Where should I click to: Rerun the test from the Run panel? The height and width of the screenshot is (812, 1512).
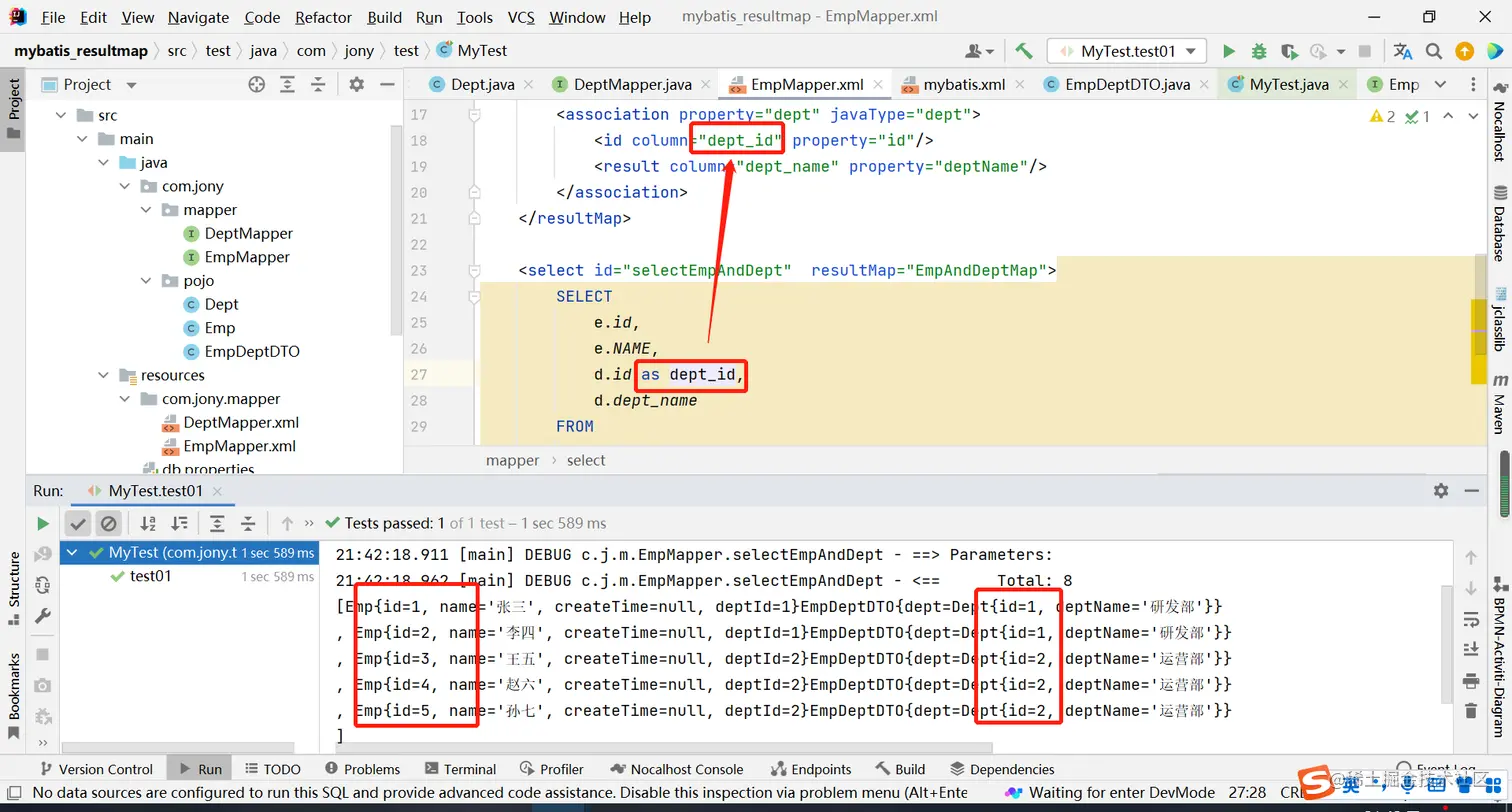pyautogui.click(x=42, y=523)
